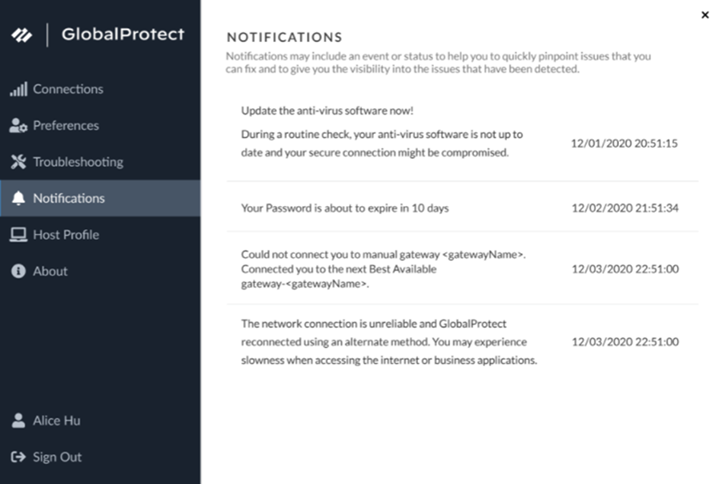720x484 pixels.
Task: Click the signal bars icon beside Connections
Action: 18,89
